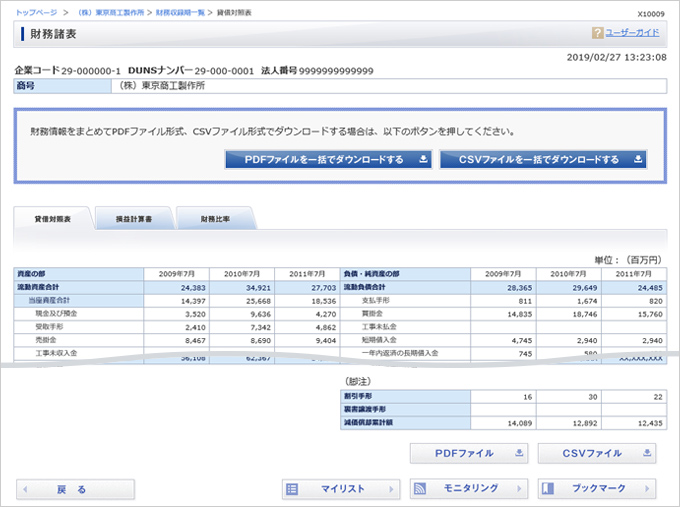
Task: Click left arrow icon on 戻る button
Action: pos(25,489)
